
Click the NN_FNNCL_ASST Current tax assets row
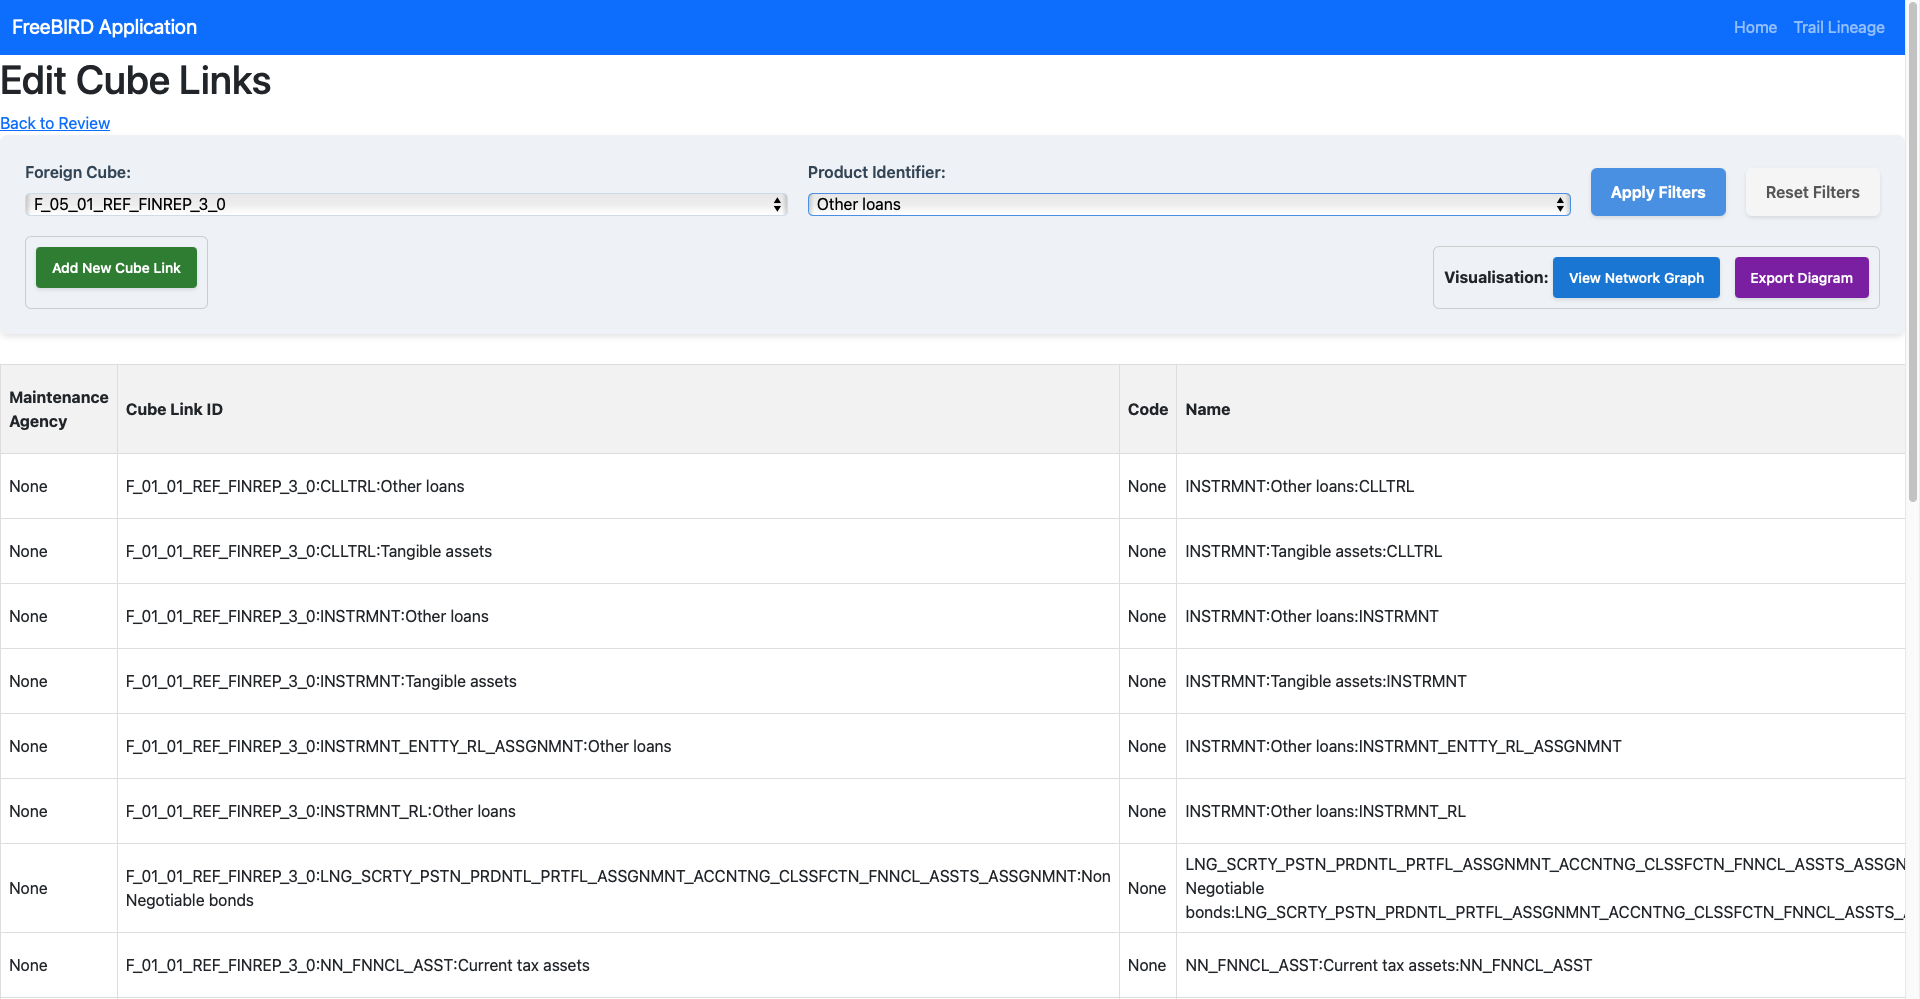(358, 965)
